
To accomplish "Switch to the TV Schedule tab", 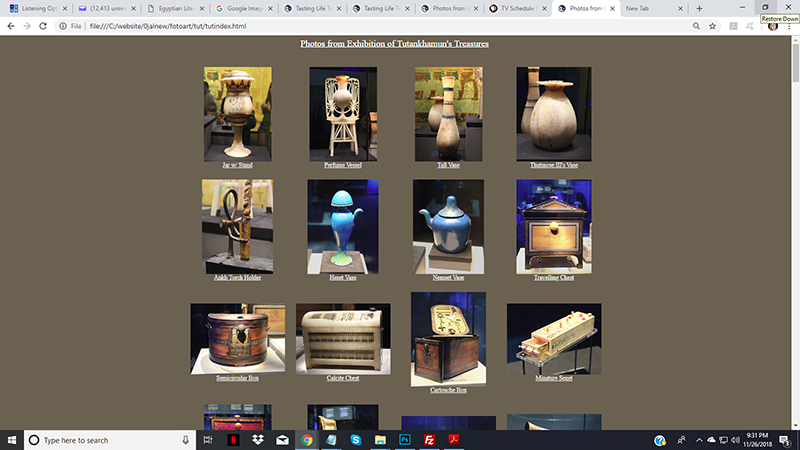I will [518, 8].
